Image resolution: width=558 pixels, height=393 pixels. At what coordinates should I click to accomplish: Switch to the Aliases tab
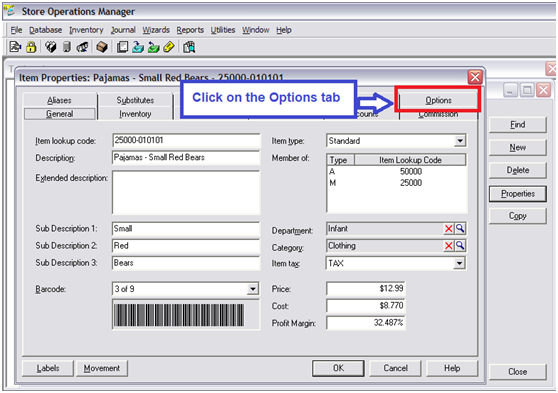coord(59,100)
